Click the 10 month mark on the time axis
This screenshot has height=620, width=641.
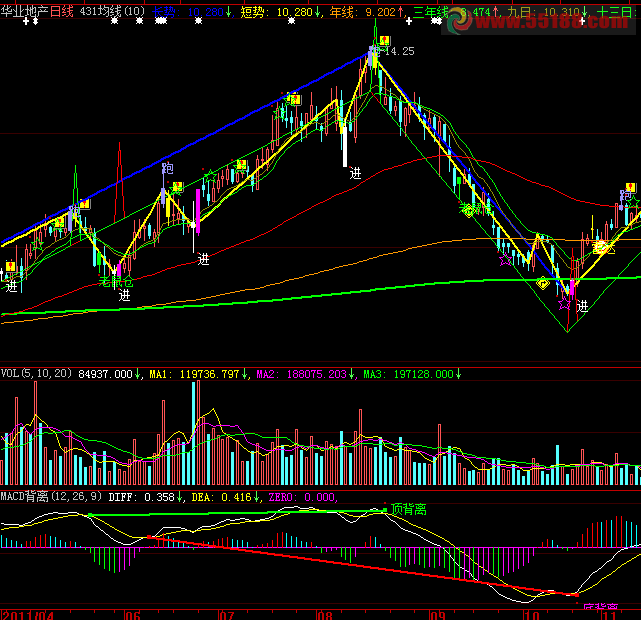[532, 615]
